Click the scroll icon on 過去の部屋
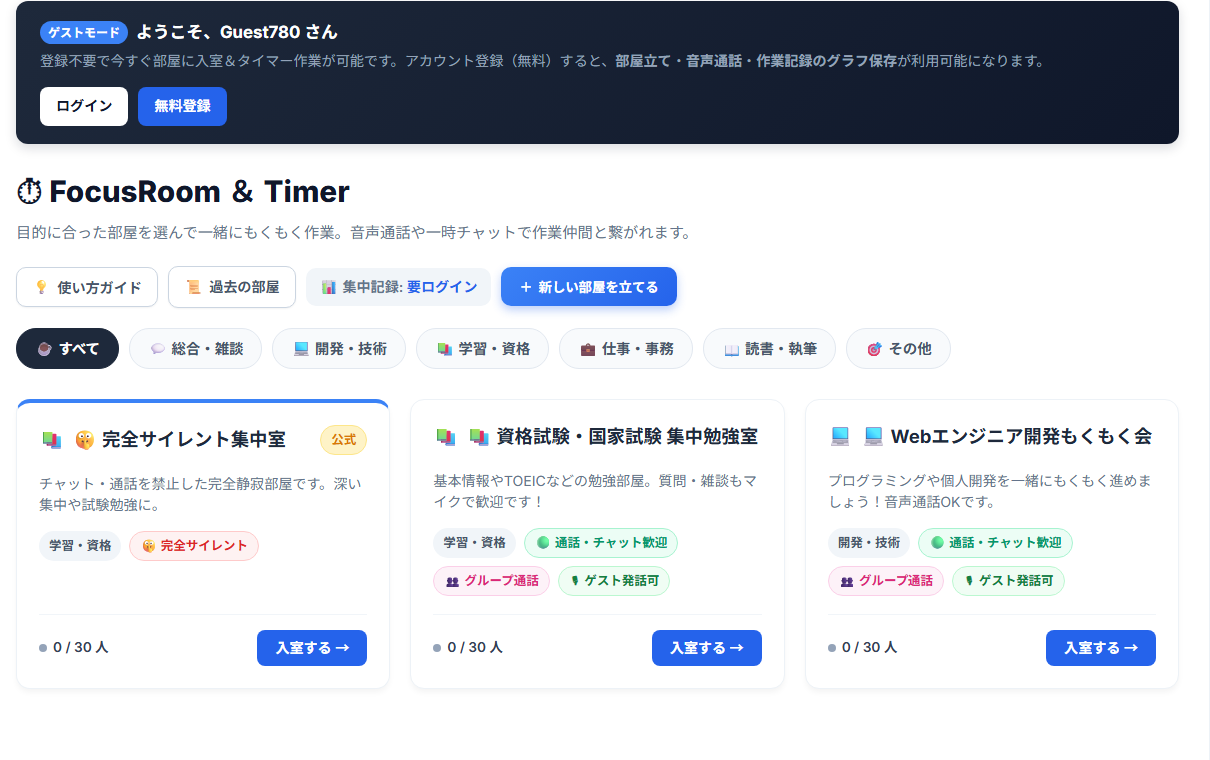The width and height of the screenshot is (1210, 760). [x=193, y=287]
